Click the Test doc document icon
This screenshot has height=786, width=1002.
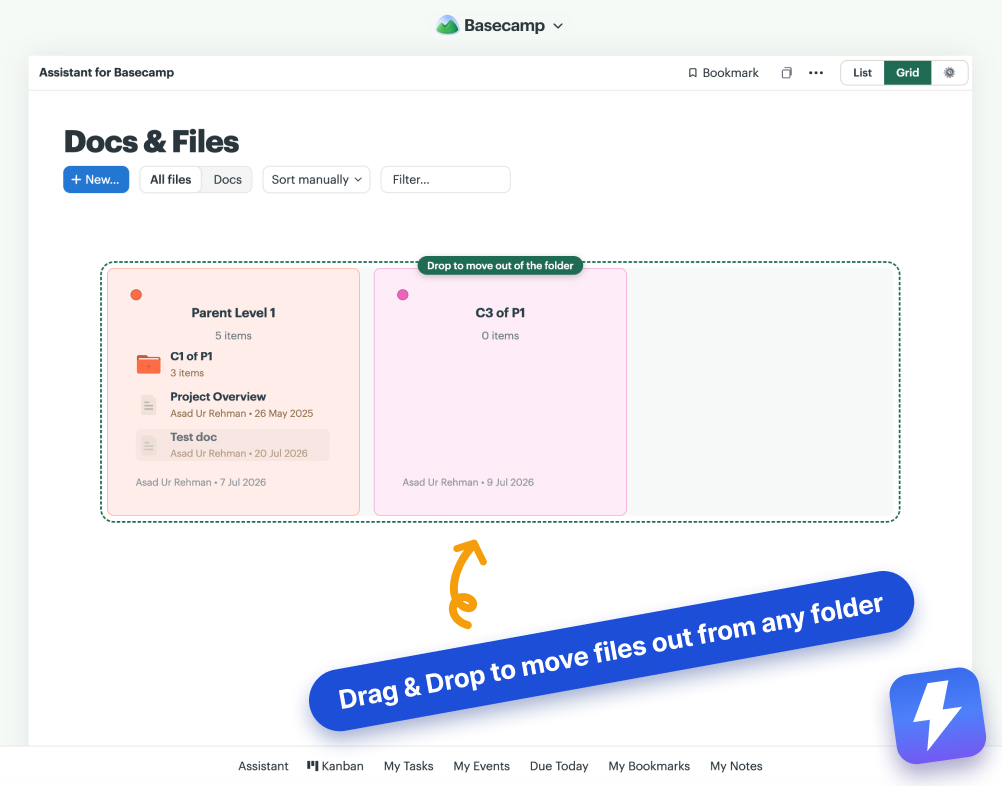(148, 445)
